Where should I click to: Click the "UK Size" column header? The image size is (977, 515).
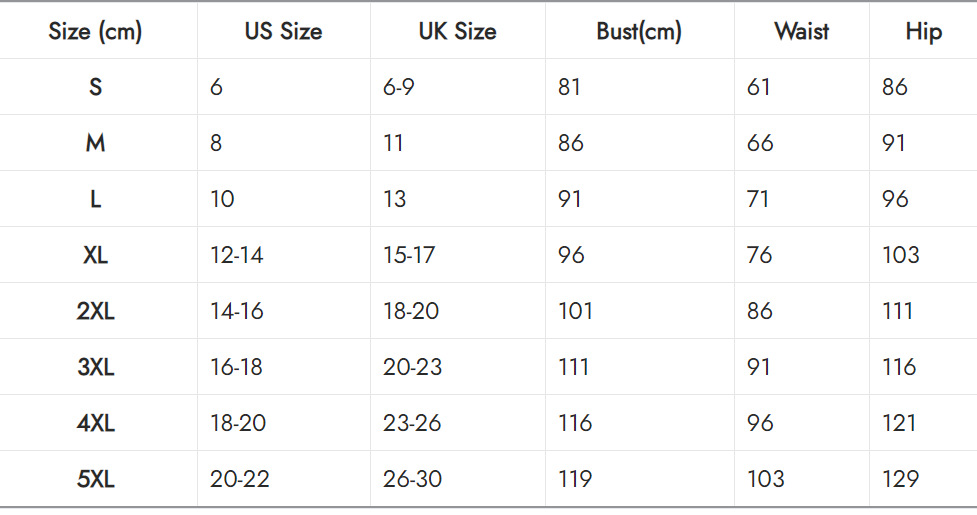click(457, 32)
